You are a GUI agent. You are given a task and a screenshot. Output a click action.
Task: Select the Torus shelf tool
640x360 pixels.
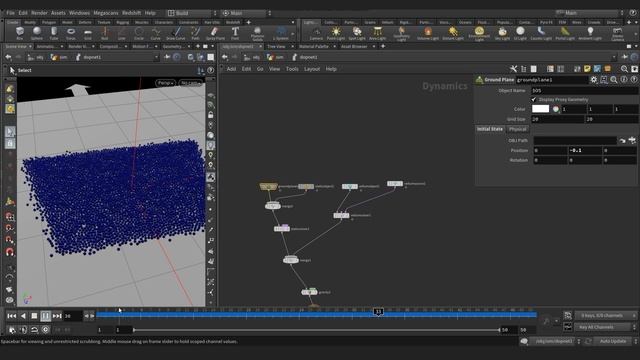click(x=71, y=33)
